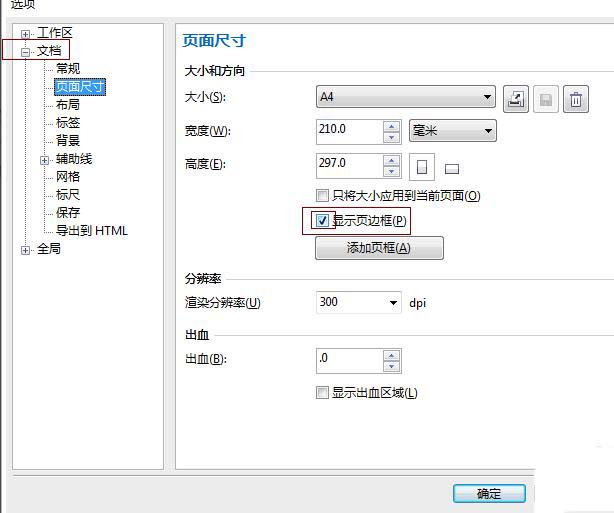The height and width of the screenshot is (513, 614).
Task: Select 标签 in the tree
Action: coord(68,123)
